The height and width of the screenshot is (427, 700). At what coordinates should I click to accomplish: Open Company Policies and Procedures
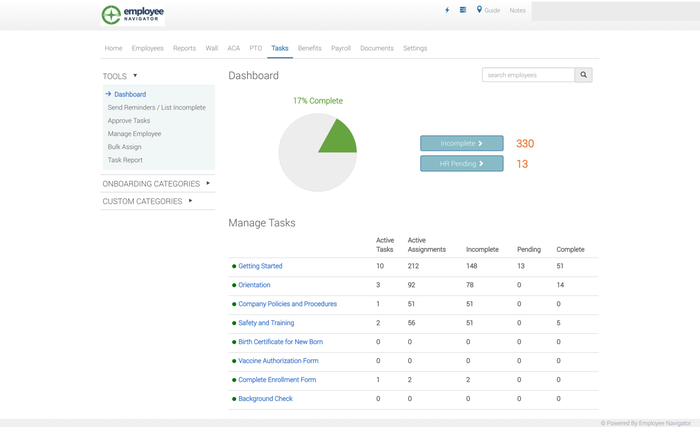(288, 304)
